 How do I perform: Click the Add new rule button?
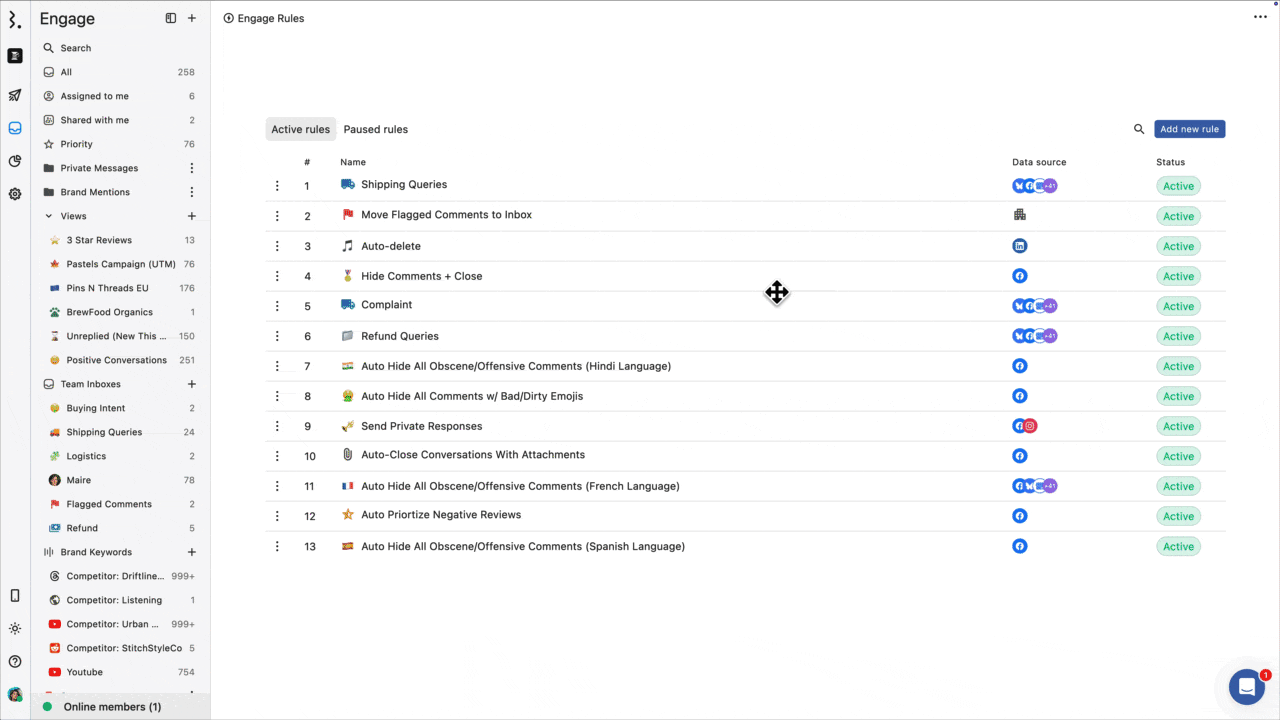point(1189,129)
